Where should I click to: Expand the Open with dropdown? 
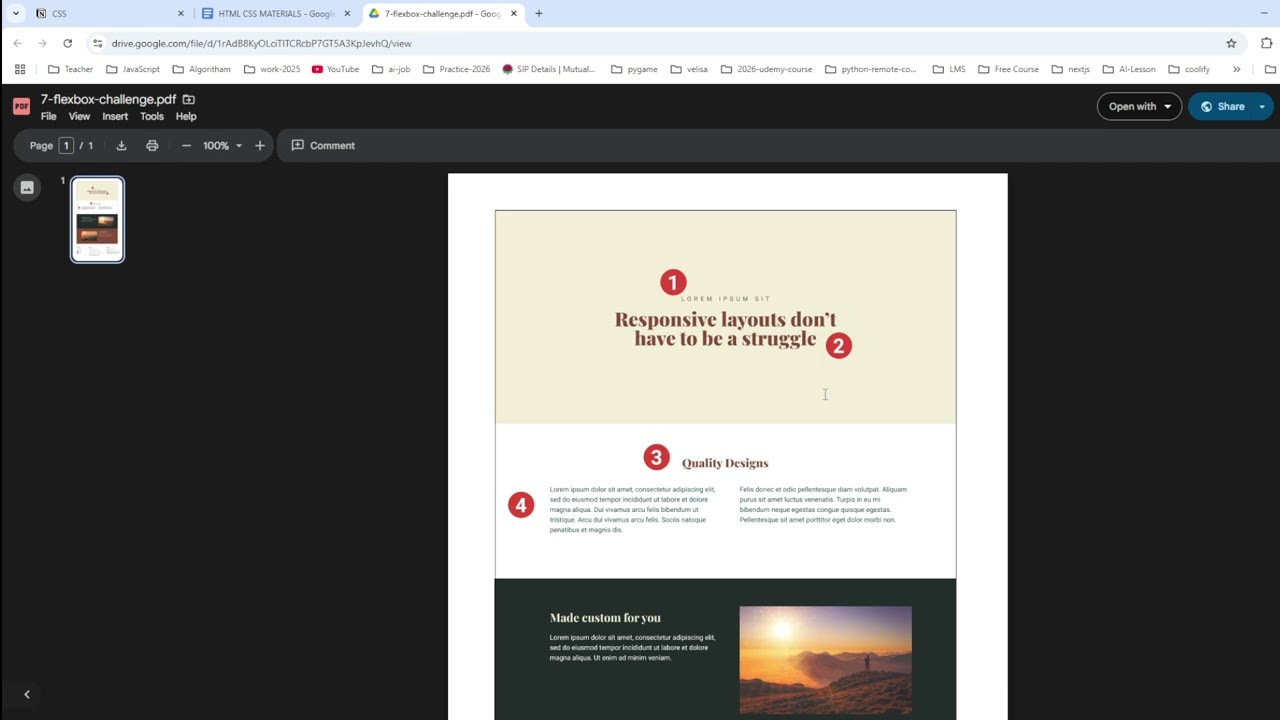1139,106
